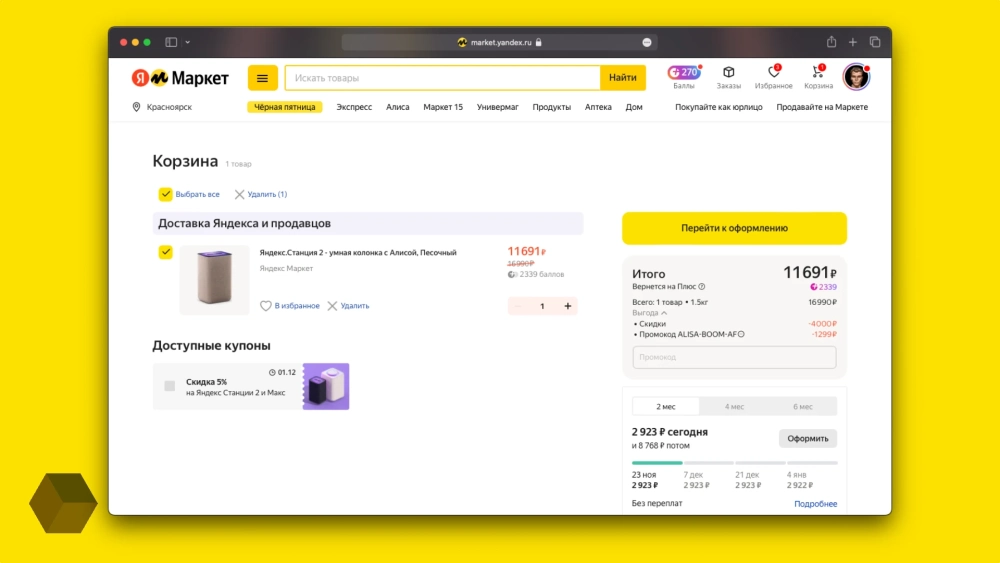Uncheck the Яндекс.Станция 2 item checkbox
Viewport: 1000px width, 563px height.
point(166,252)
